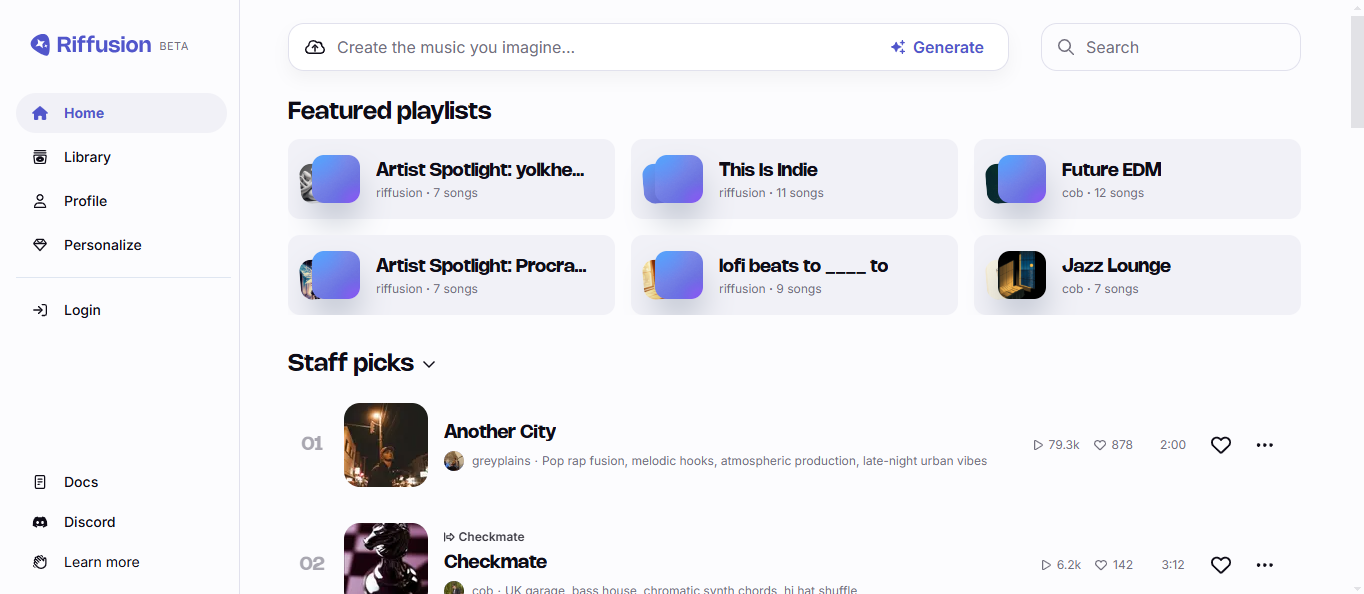
Task: Open the Learn more link text
Action: [x=102, y=562]
